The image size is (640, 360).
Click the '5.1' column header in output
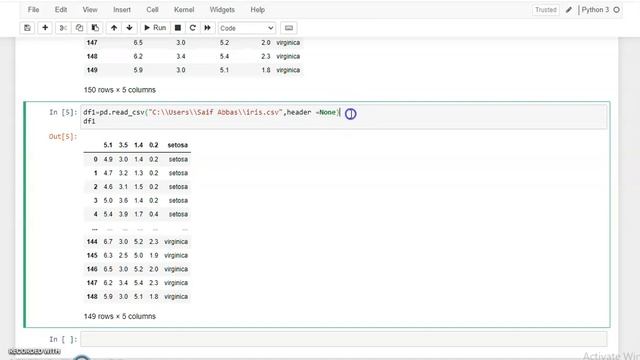[x=108, y=145]
